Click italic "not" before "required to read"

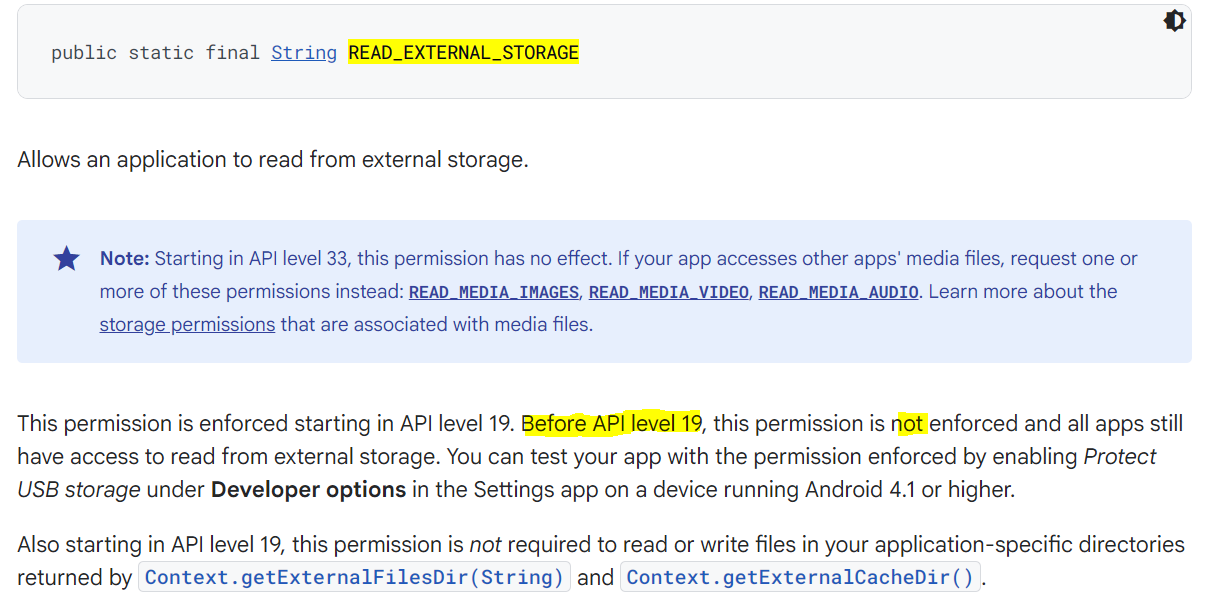(485, 545)
